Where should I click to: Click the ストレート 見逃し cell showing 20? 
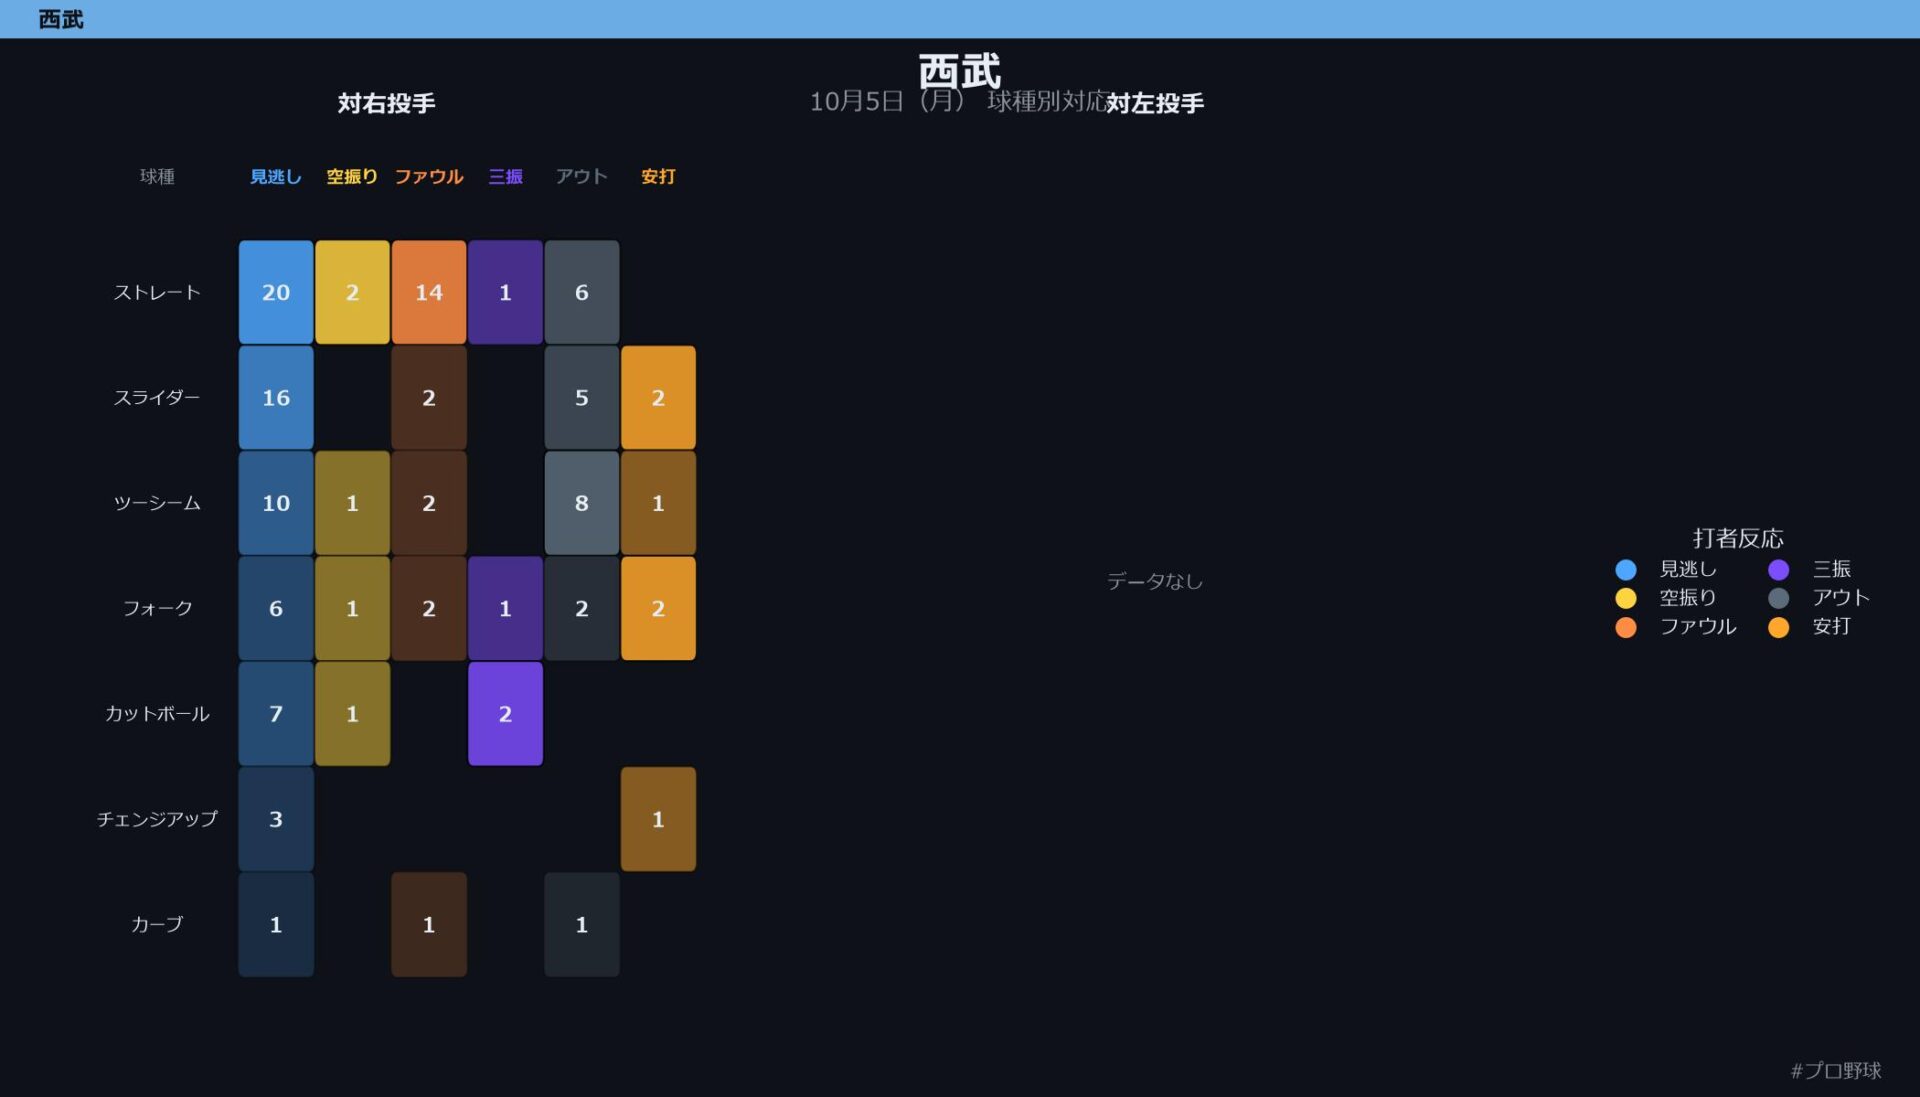[x=276, y=292]
